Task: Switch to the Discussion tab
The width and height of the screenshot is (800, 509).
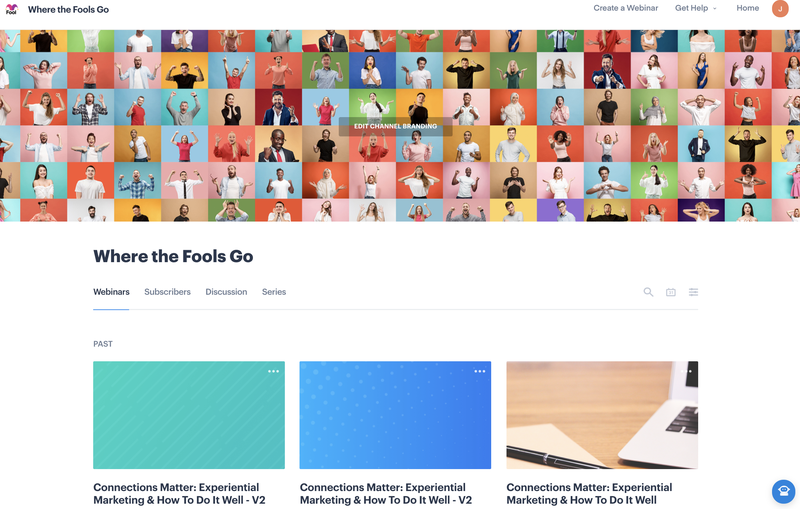Action: [226, 292]
